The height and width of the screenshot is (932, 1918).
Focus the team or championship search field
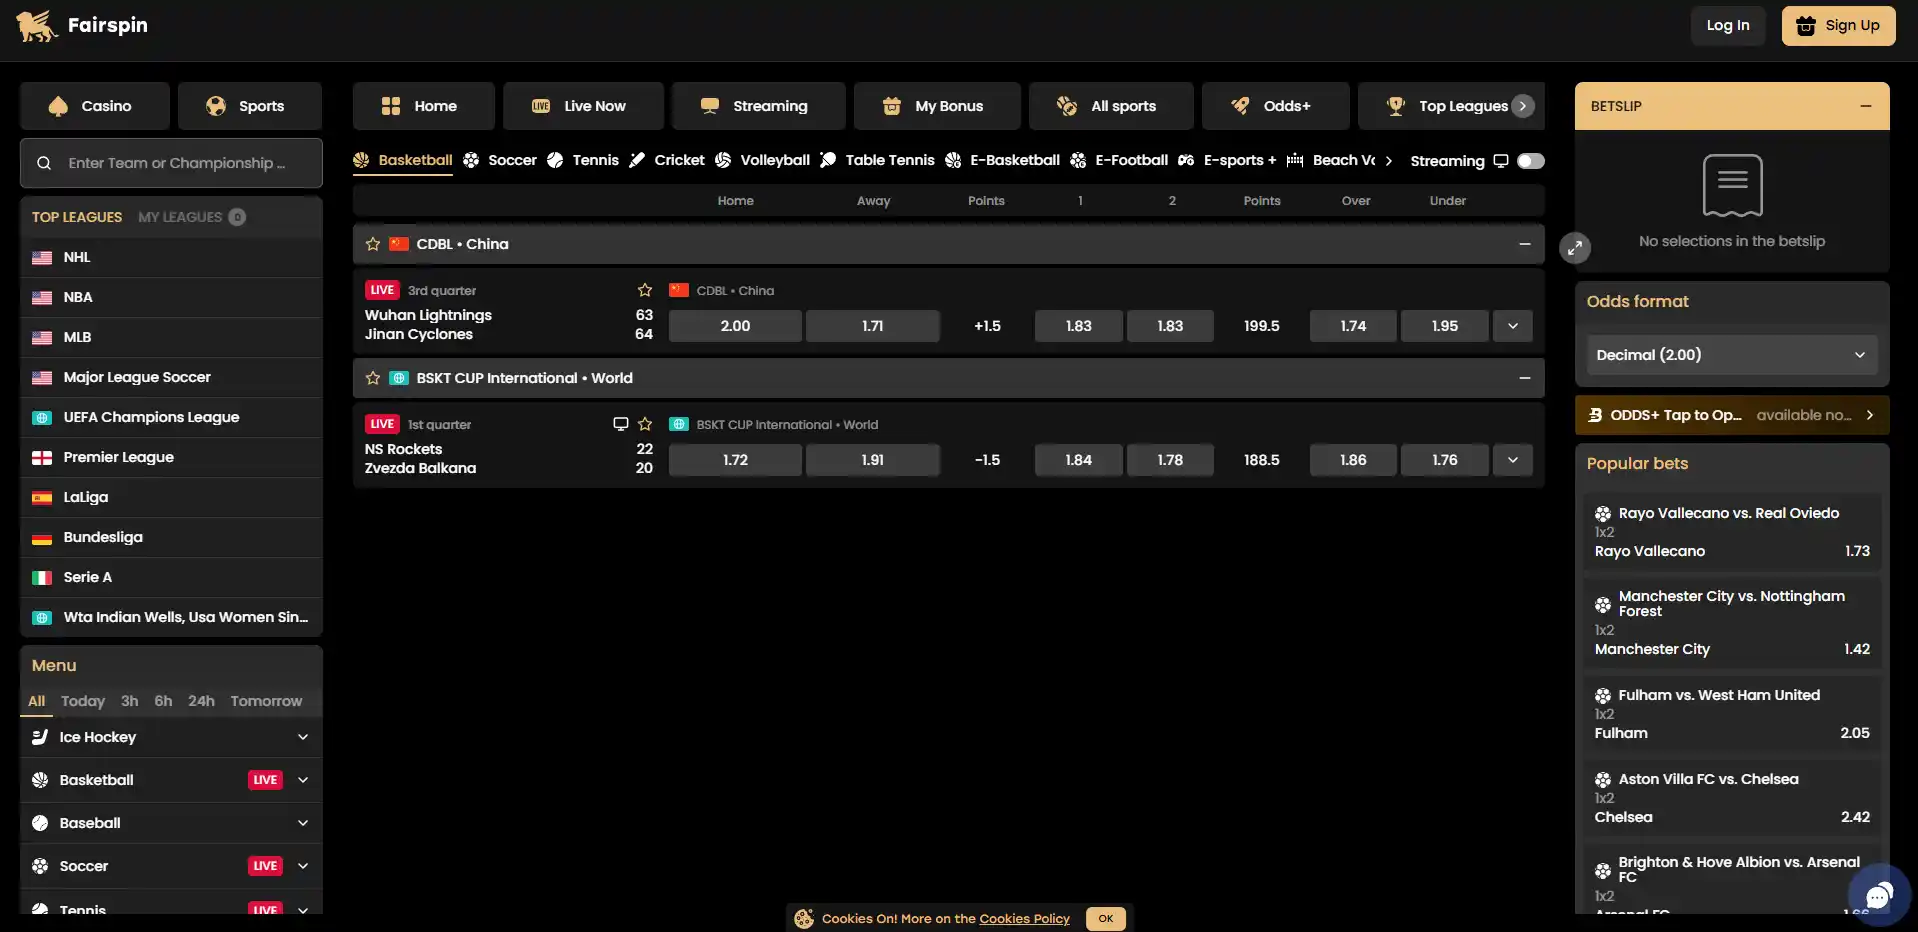tap(171, 163)
